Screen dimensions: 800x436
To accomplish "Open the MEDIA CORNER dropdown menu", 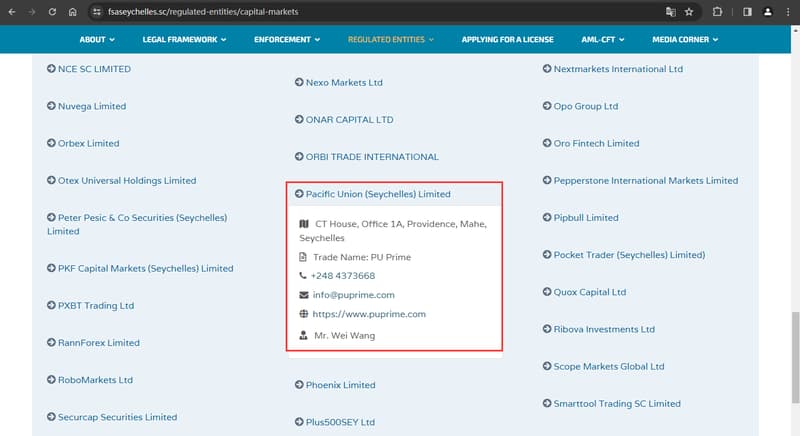I will pyautogui.click(x=685, y=39).
